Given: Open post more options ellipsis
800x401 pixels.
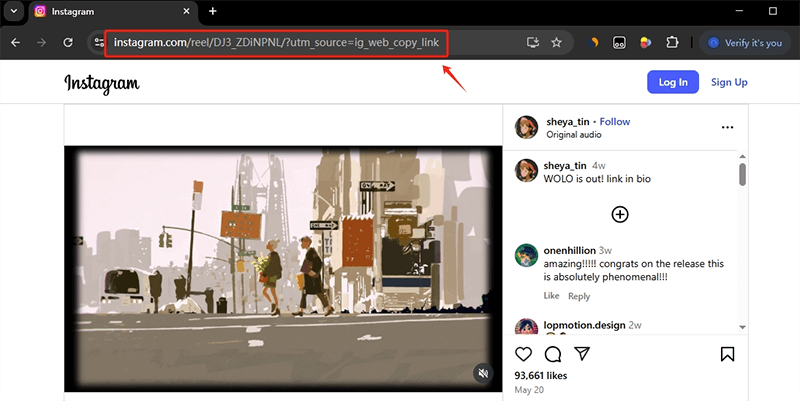Looking at the screenshot, I should (727, 128).
